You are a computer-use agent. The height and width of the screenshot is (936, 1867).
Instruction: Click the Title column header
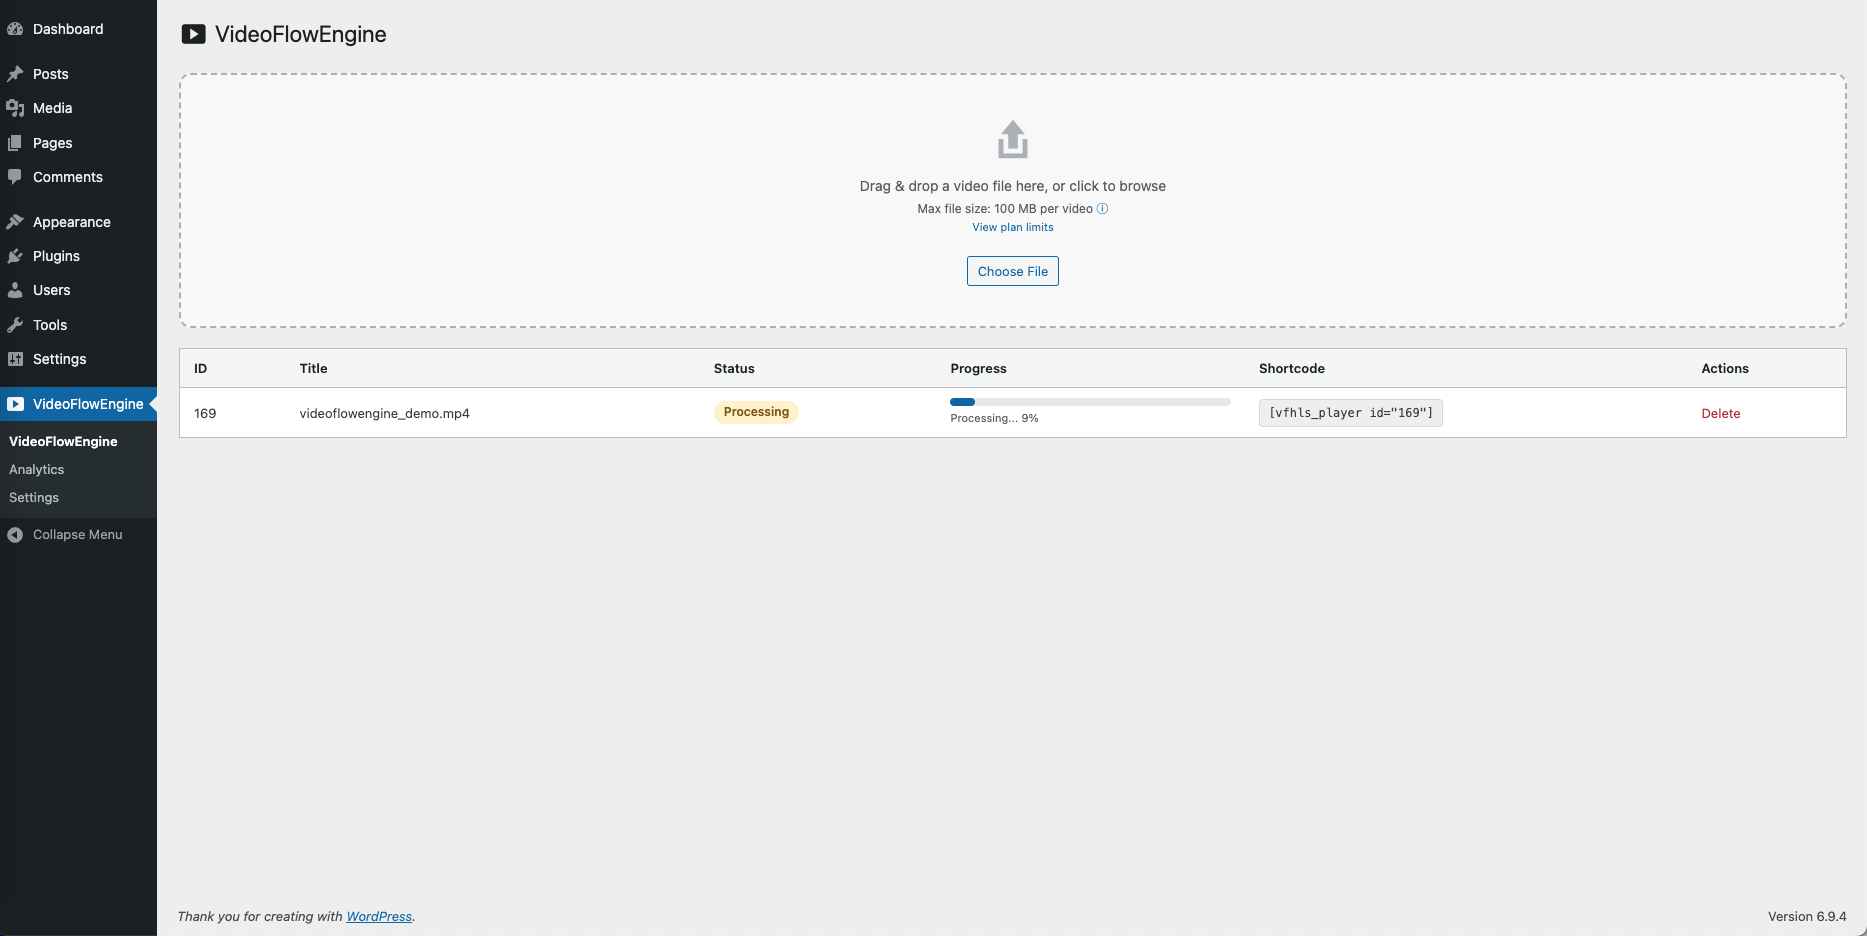[313, 368]
